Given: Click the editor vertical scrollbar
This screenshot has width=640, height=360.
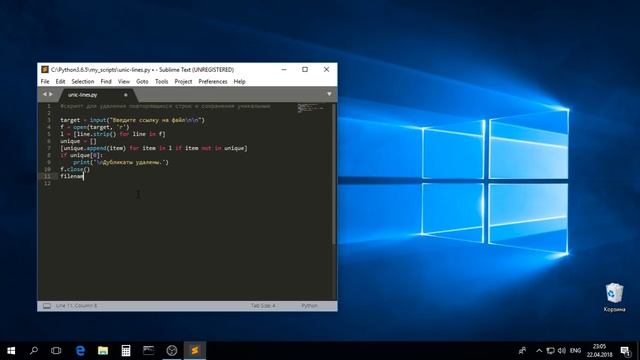Looking at the screenshot, I should [x=334, y=173].
